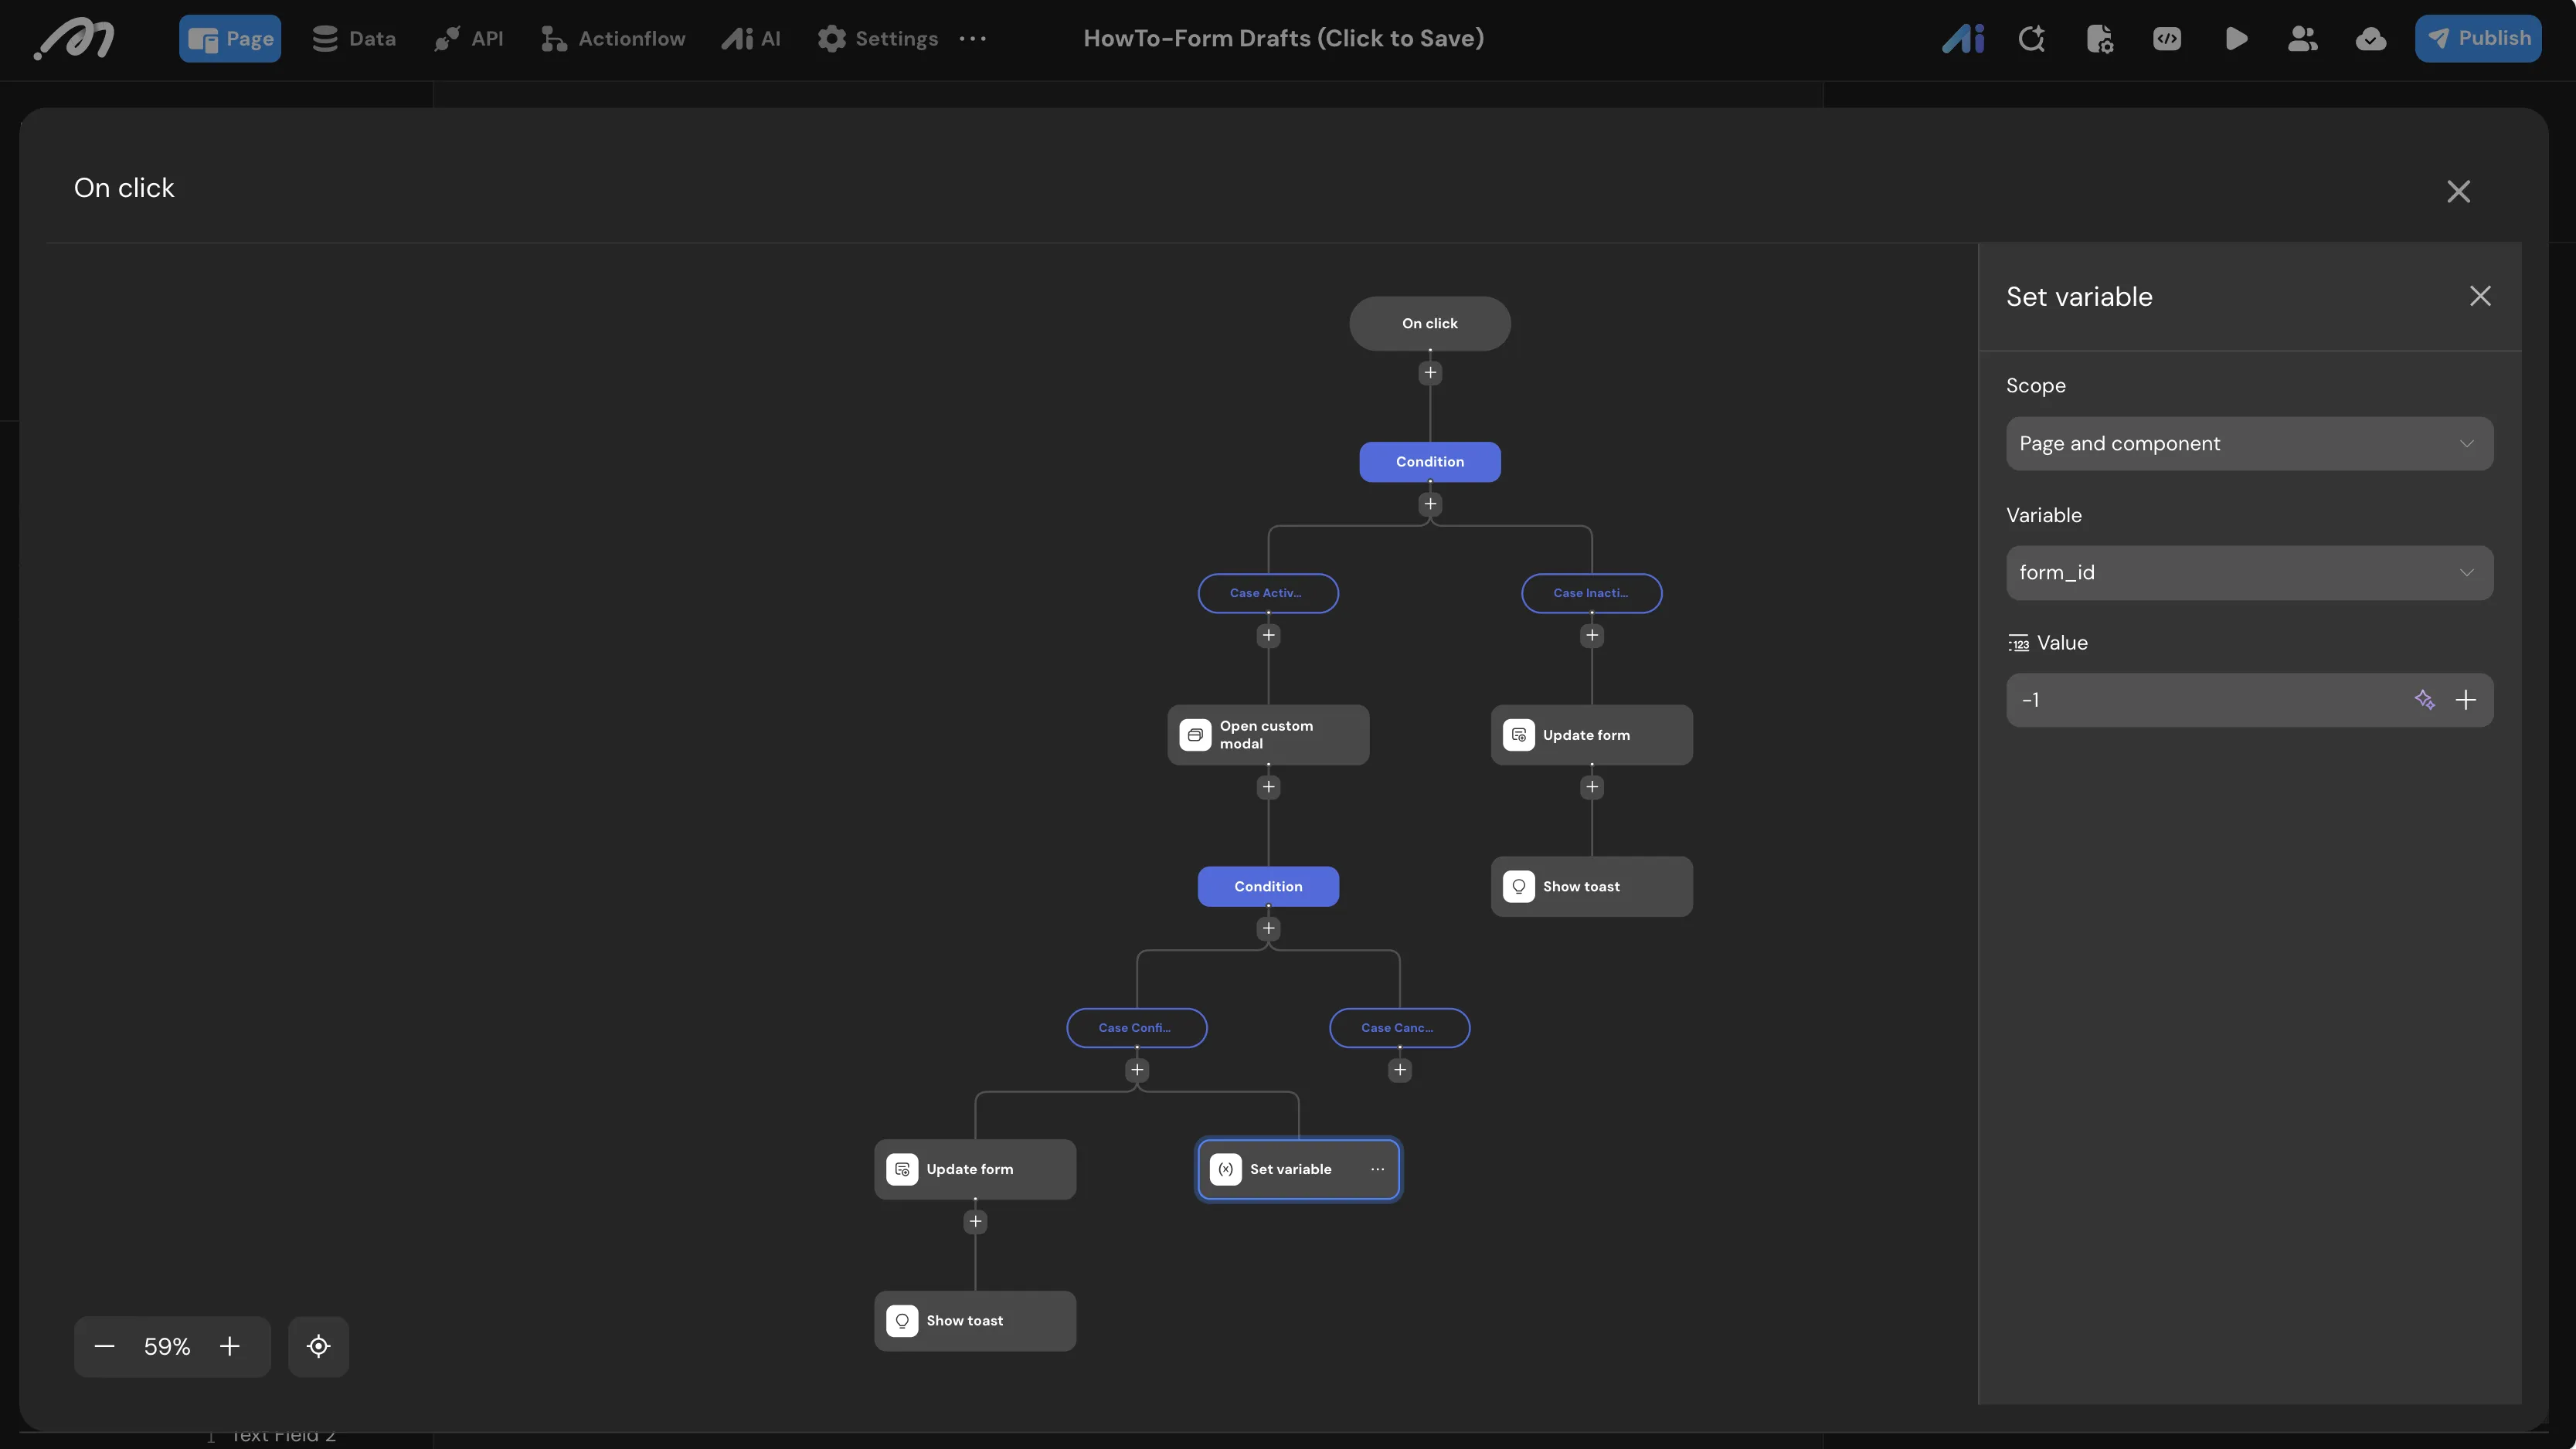Zoom out the flow canvas
2576x1449 pixels.
click(x=104, y=1346)
